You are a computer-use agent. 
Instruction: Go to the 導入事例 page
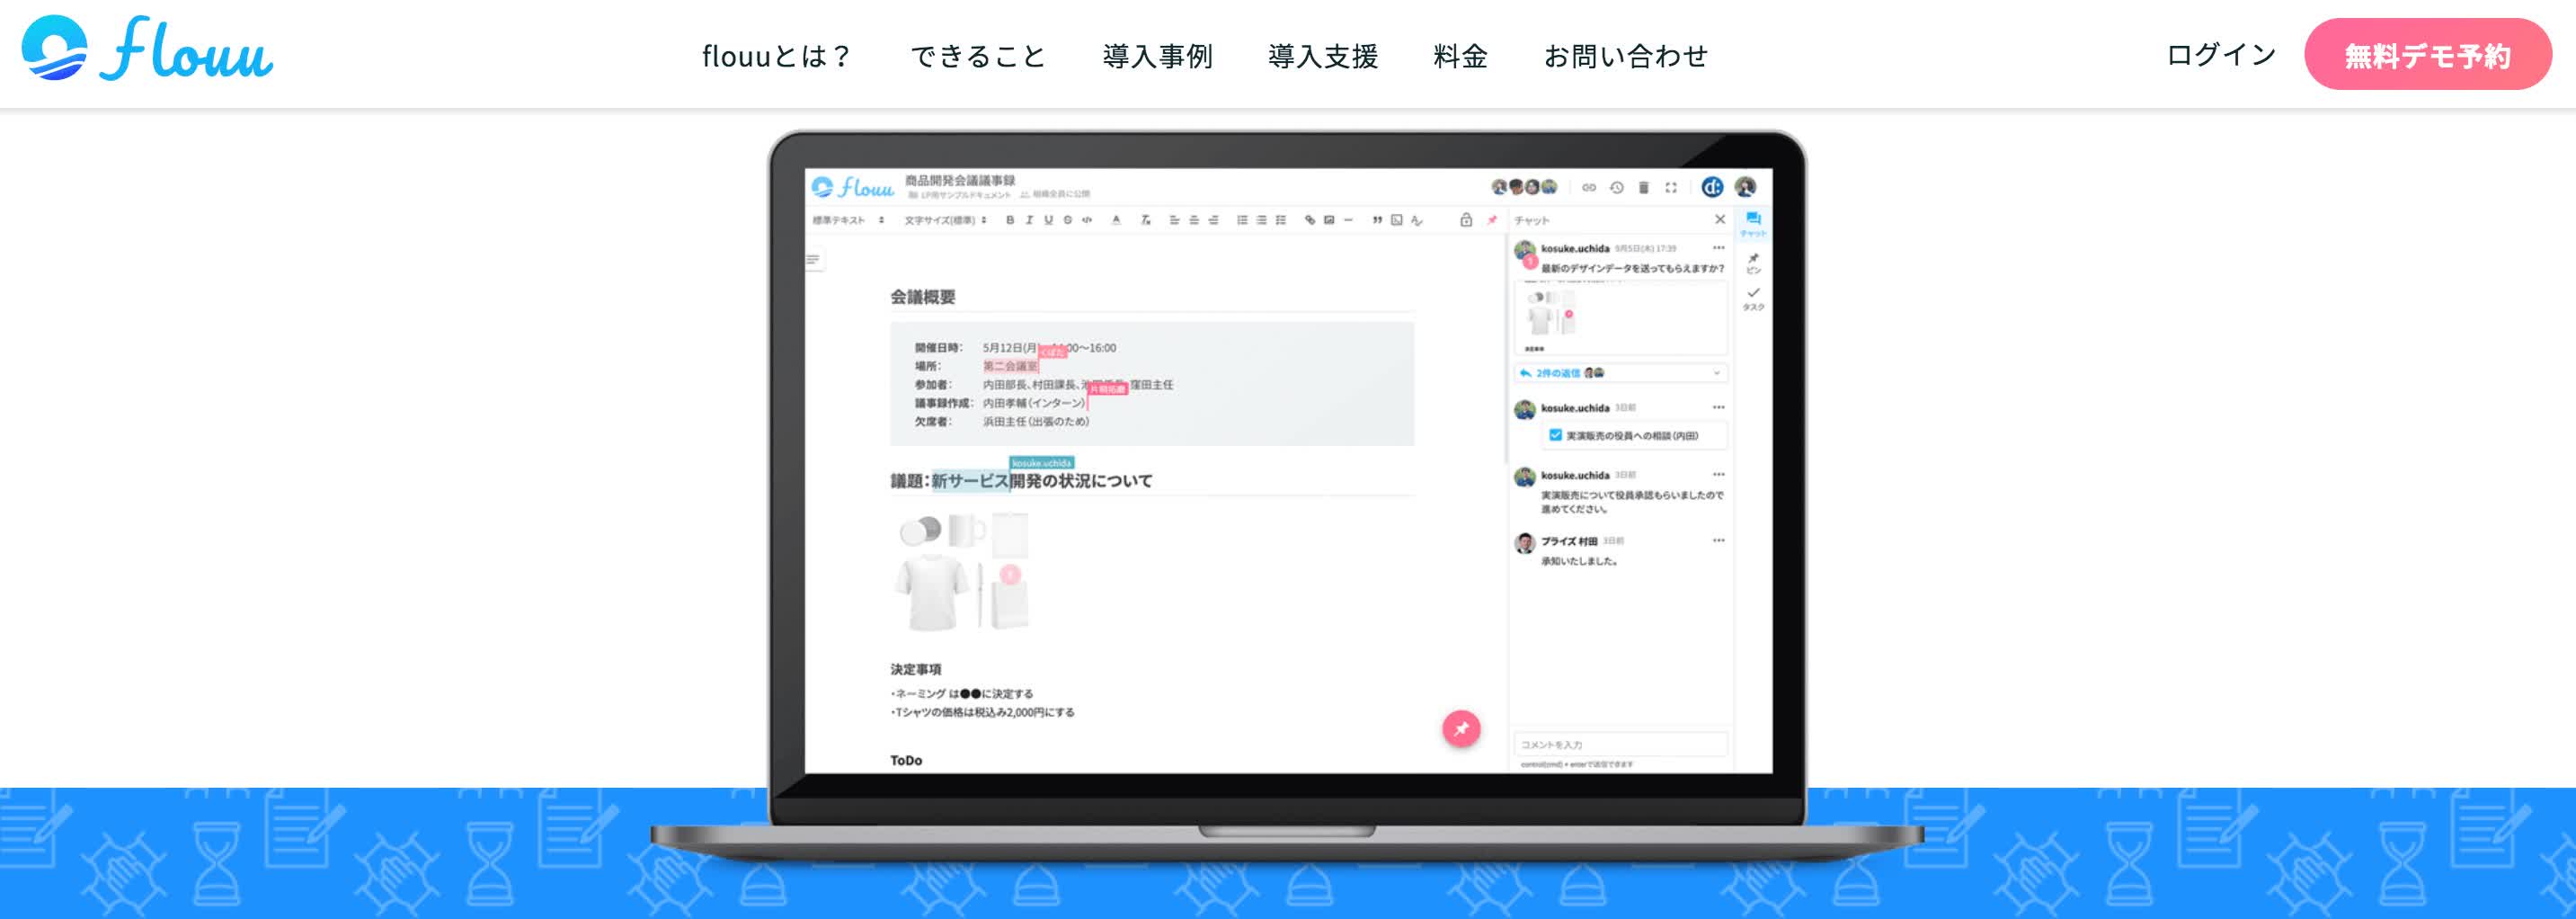tap(1157, 56)
